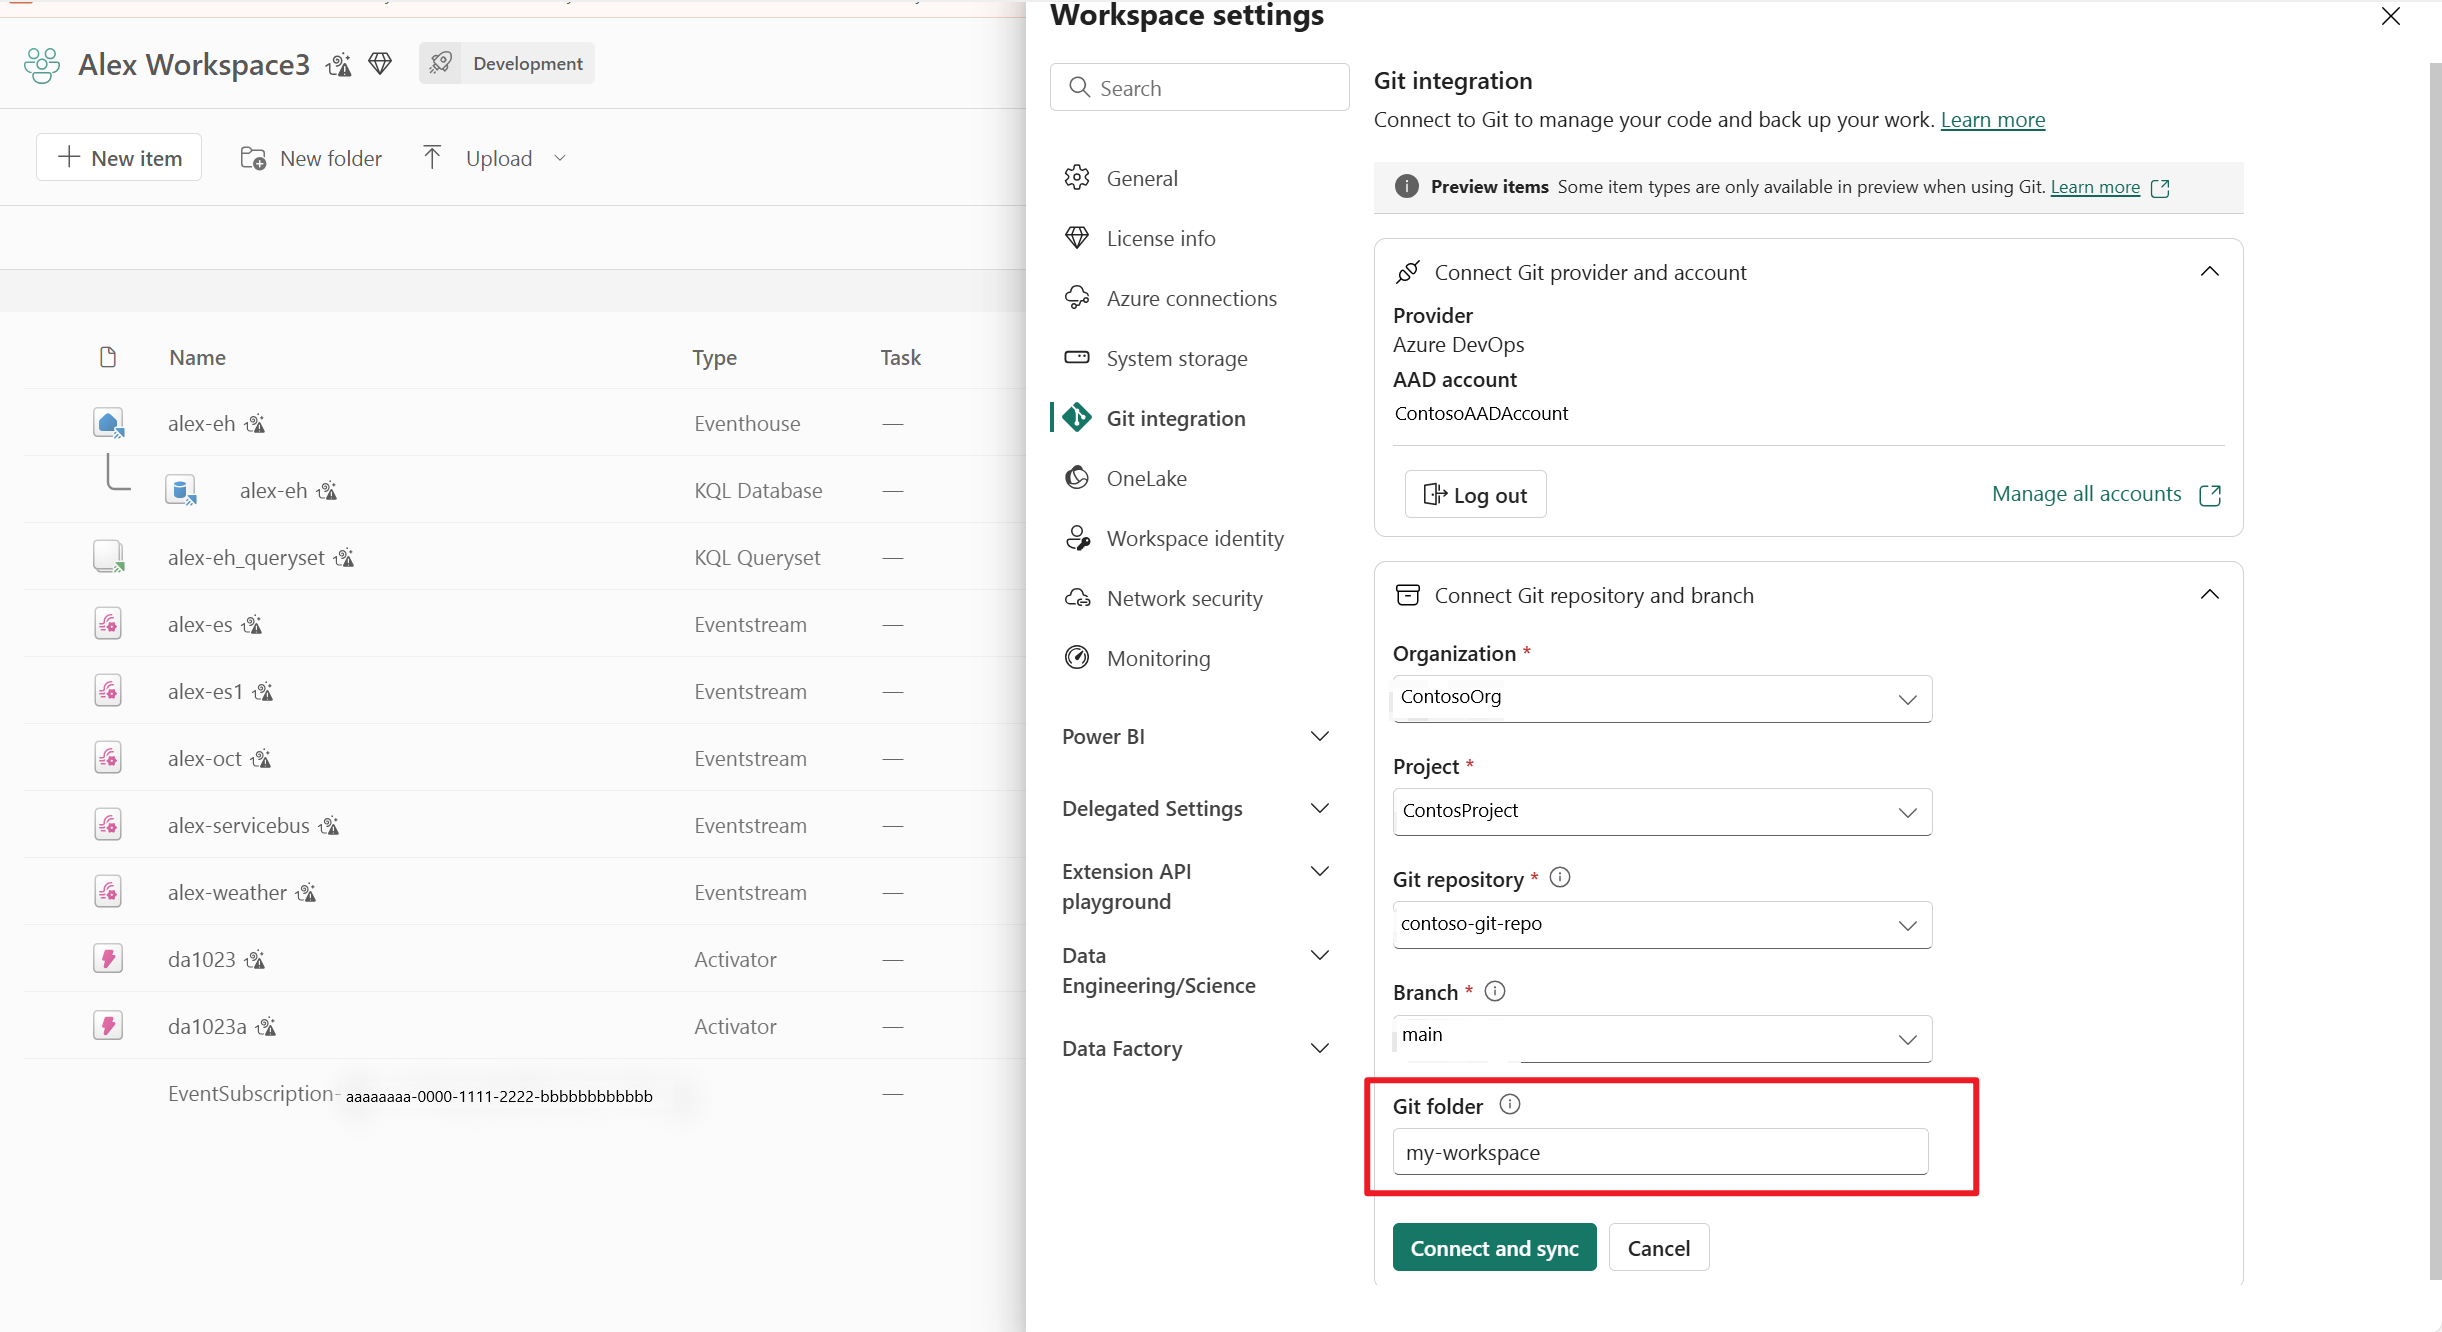This screenshot has width=2442, height=1332.
Task: Click the alex-weather Eventstream icon
Action: [108, 892]
